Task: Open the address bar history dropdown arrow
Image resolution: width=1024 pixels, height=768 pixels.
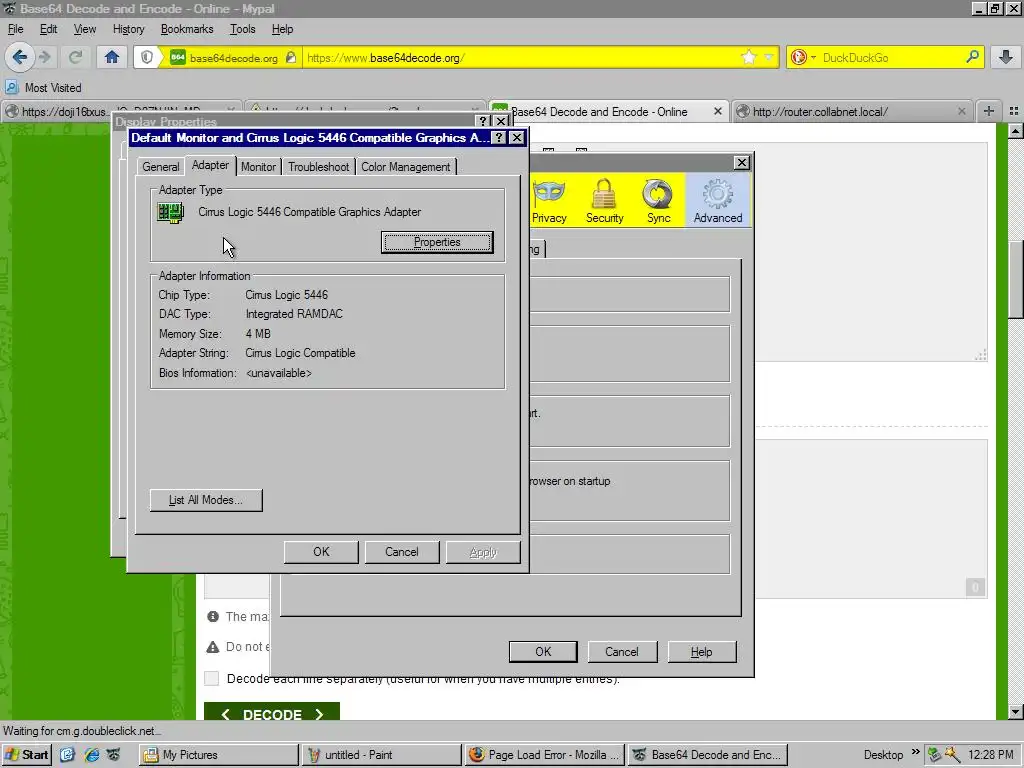Action: point(769,57)
